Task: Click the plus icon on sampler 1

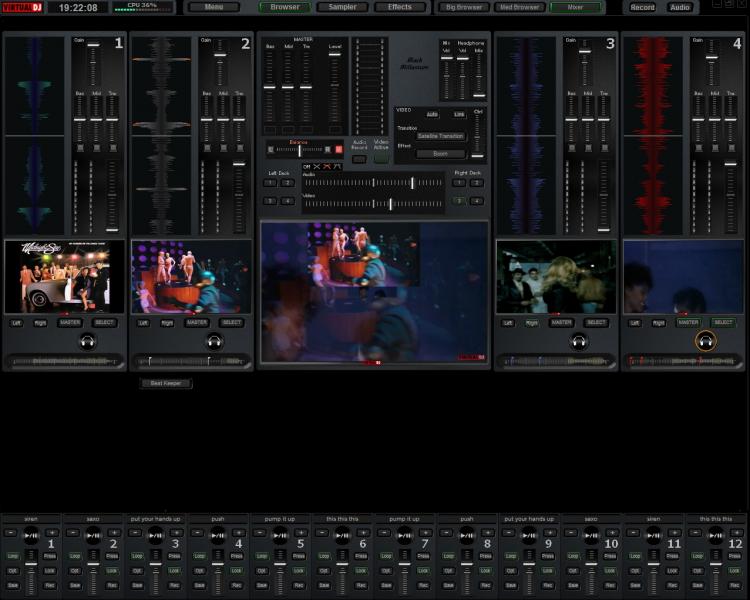Action: [50, 533]
